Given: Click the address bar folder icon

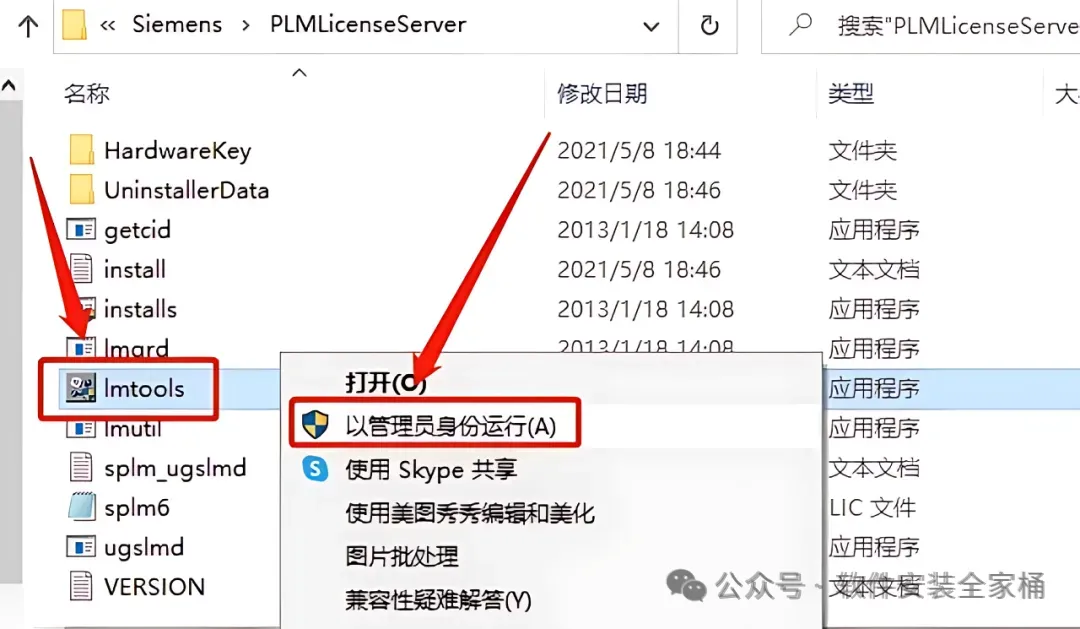Looking at the screenshot, I should [x=74, y=25].
